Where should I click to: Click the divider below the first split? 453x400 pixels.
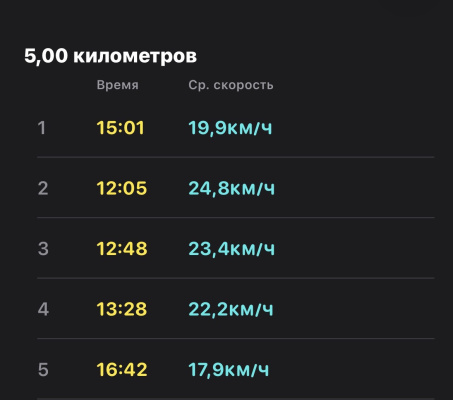click(x=236, y=157)
